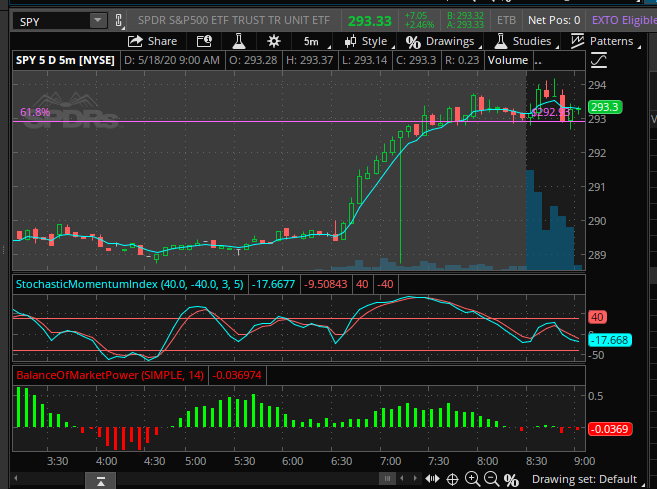Click the H: 293.37 high value
The height and width of the screenshot is (489, 657).
point(309,60)
